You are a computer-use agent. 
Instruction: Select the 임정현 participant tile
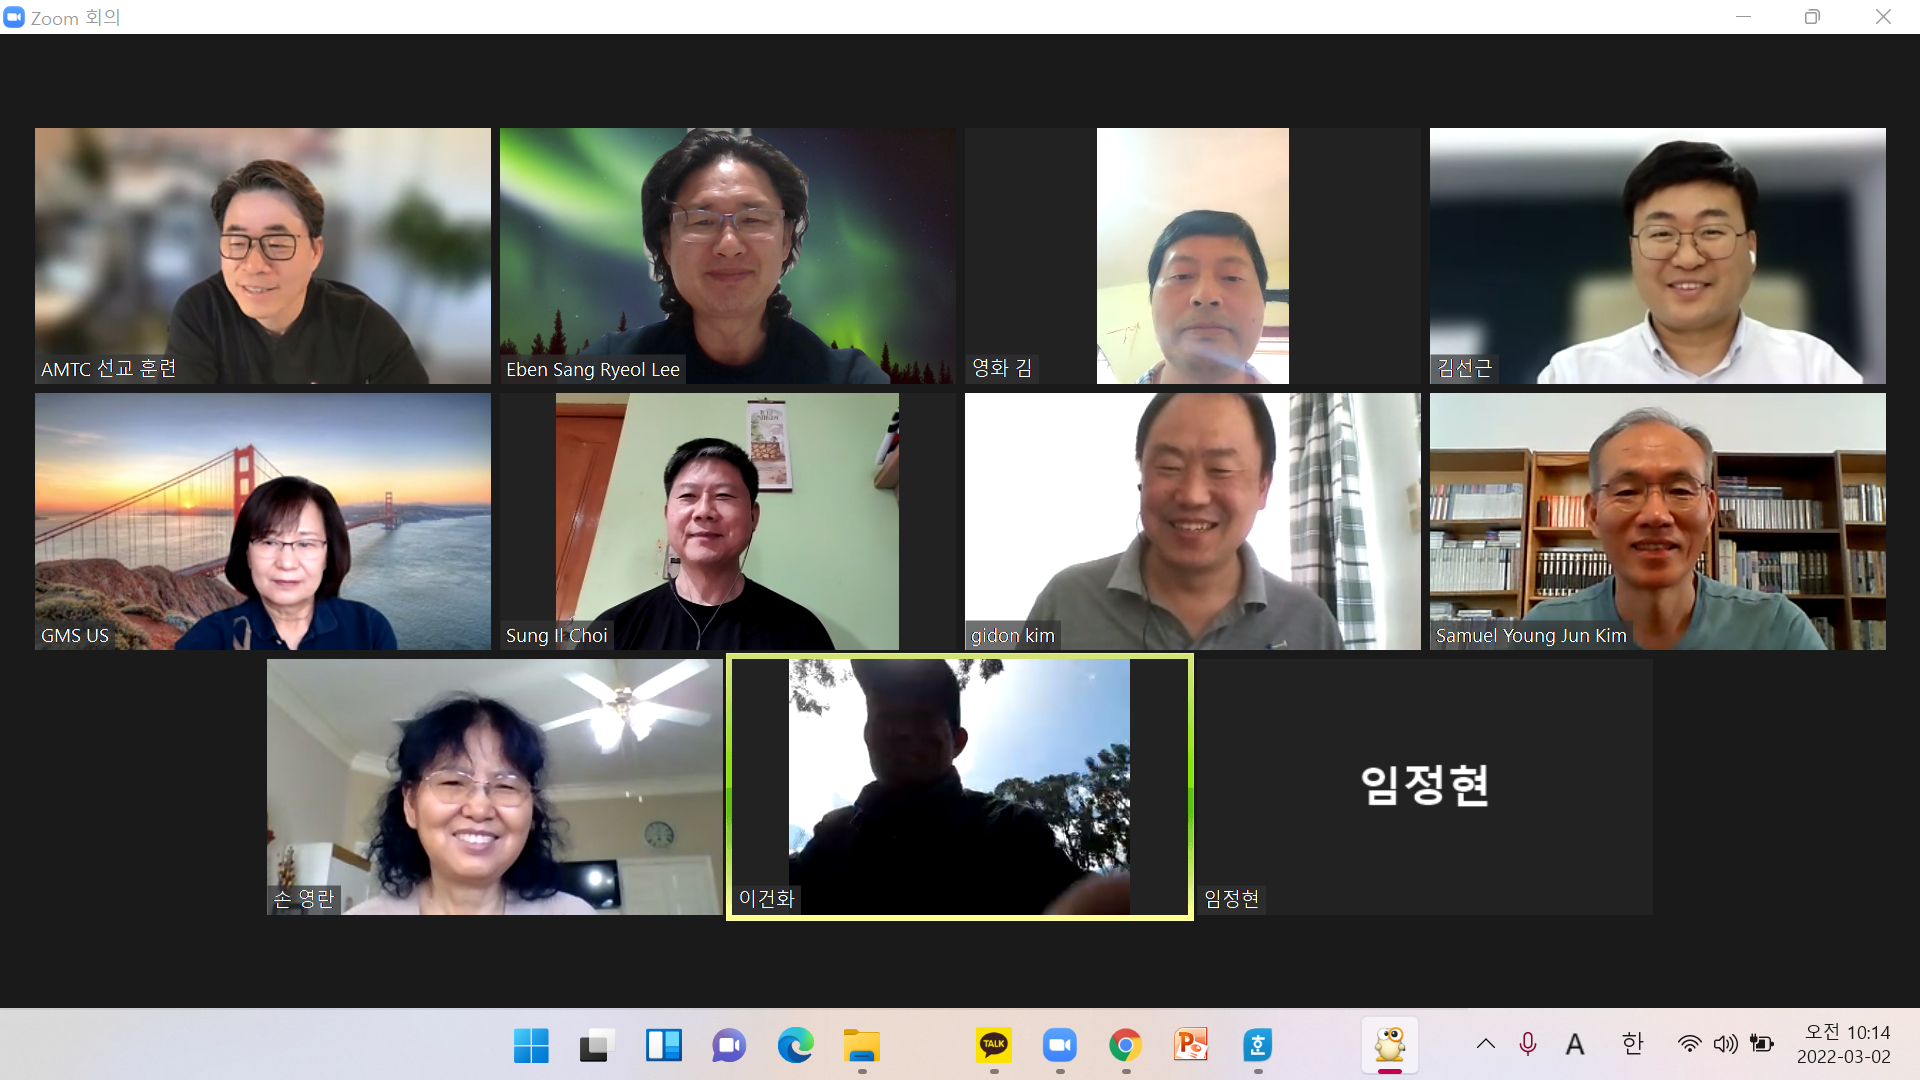(1423, 786)
